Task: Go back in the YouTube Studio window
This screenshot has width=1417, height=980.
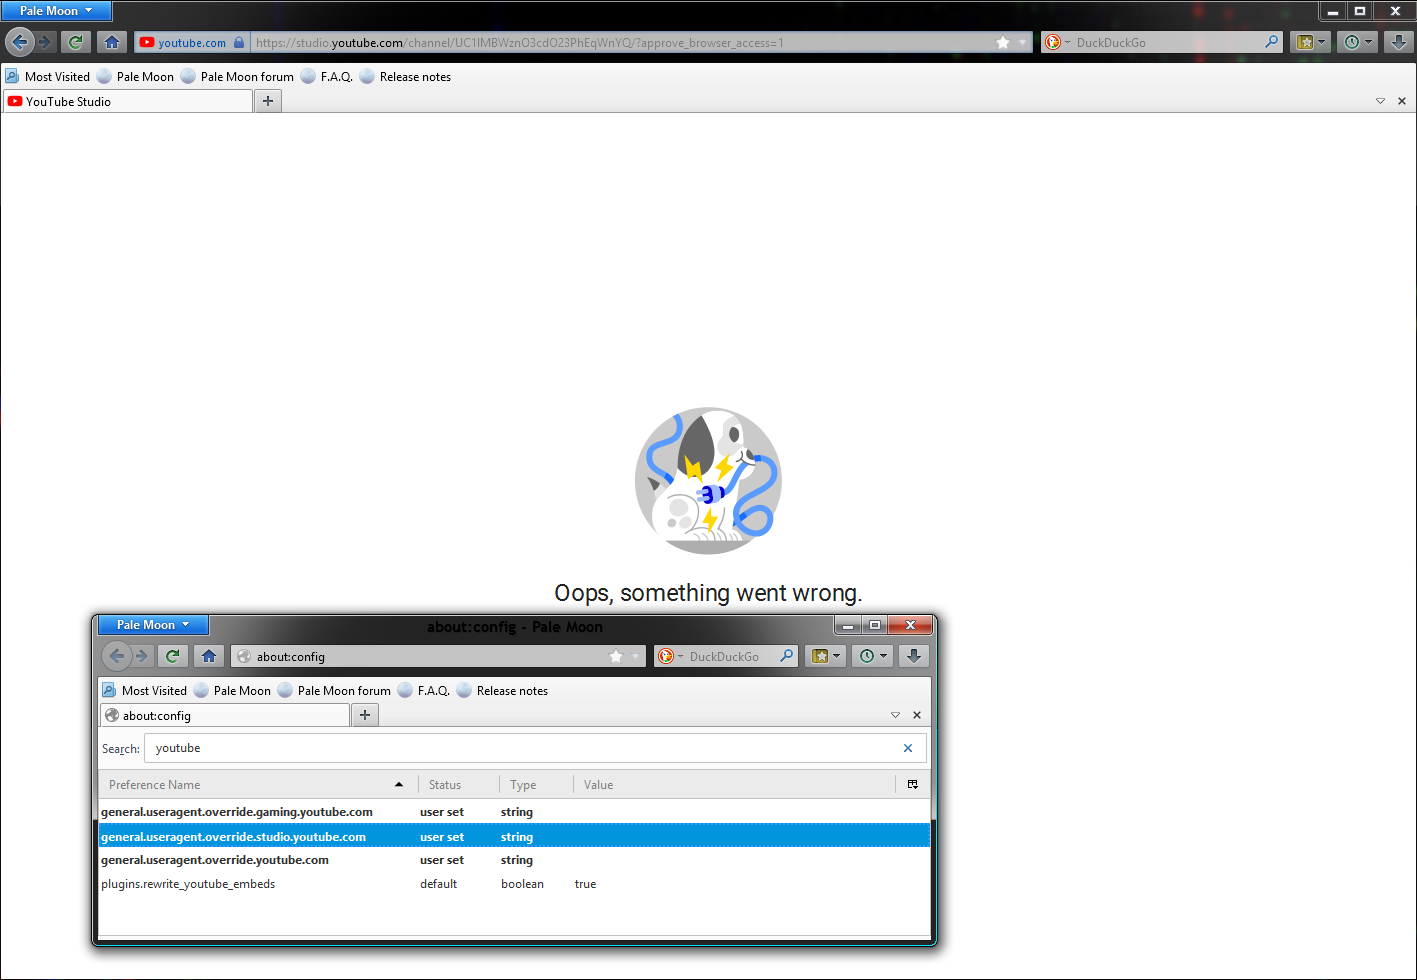Action: tap(19, 42)
